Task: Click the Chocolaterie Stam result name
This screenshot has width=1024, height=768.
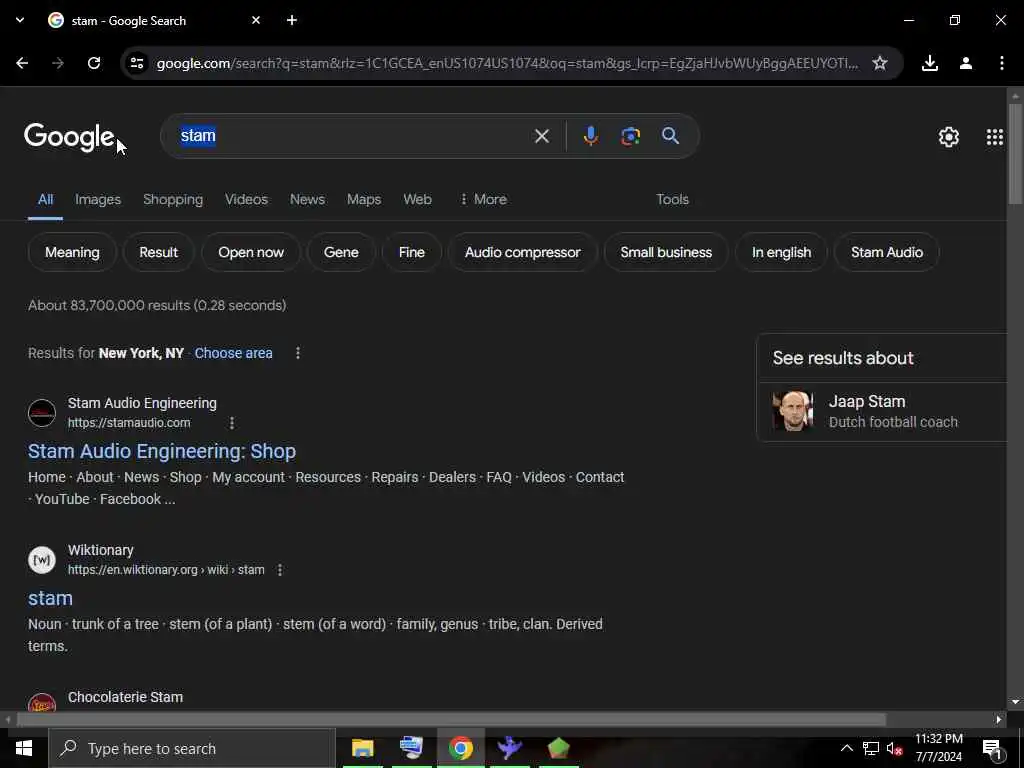Action: tap(125, 697)
